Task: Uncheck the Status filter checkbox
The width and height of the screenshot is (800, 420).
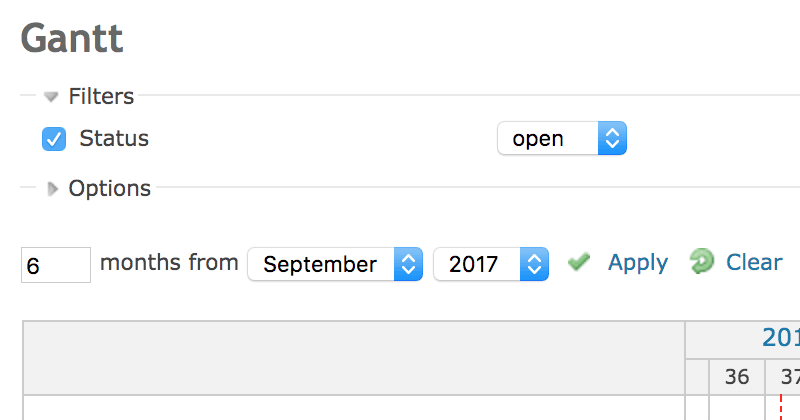Action: 54,139
